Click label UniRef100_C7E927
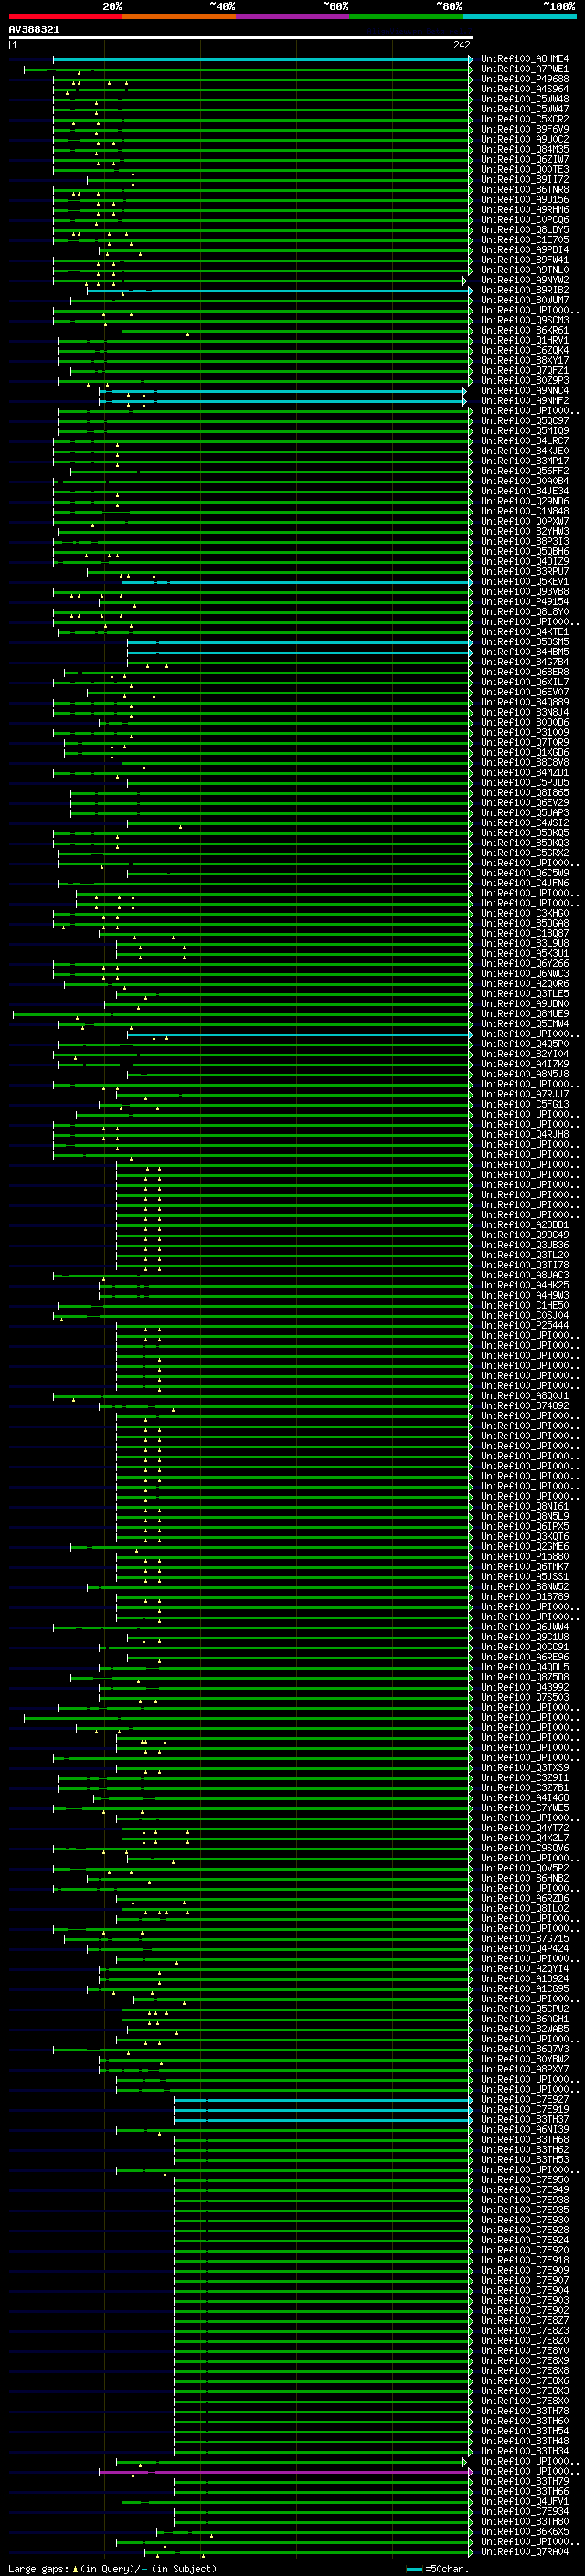Screen dimensions: 585x2576 coord(524,2099)
